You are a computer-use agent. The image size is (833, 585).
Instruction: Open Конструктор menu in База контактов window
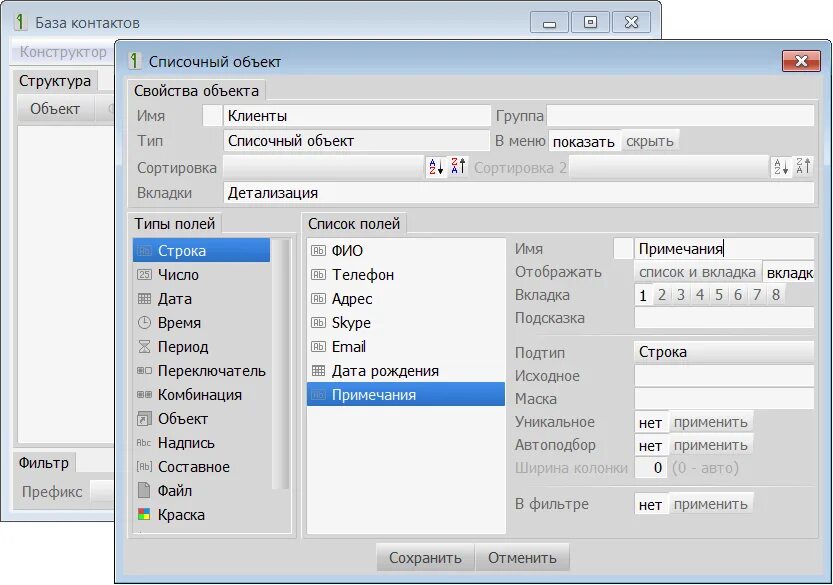63,52
